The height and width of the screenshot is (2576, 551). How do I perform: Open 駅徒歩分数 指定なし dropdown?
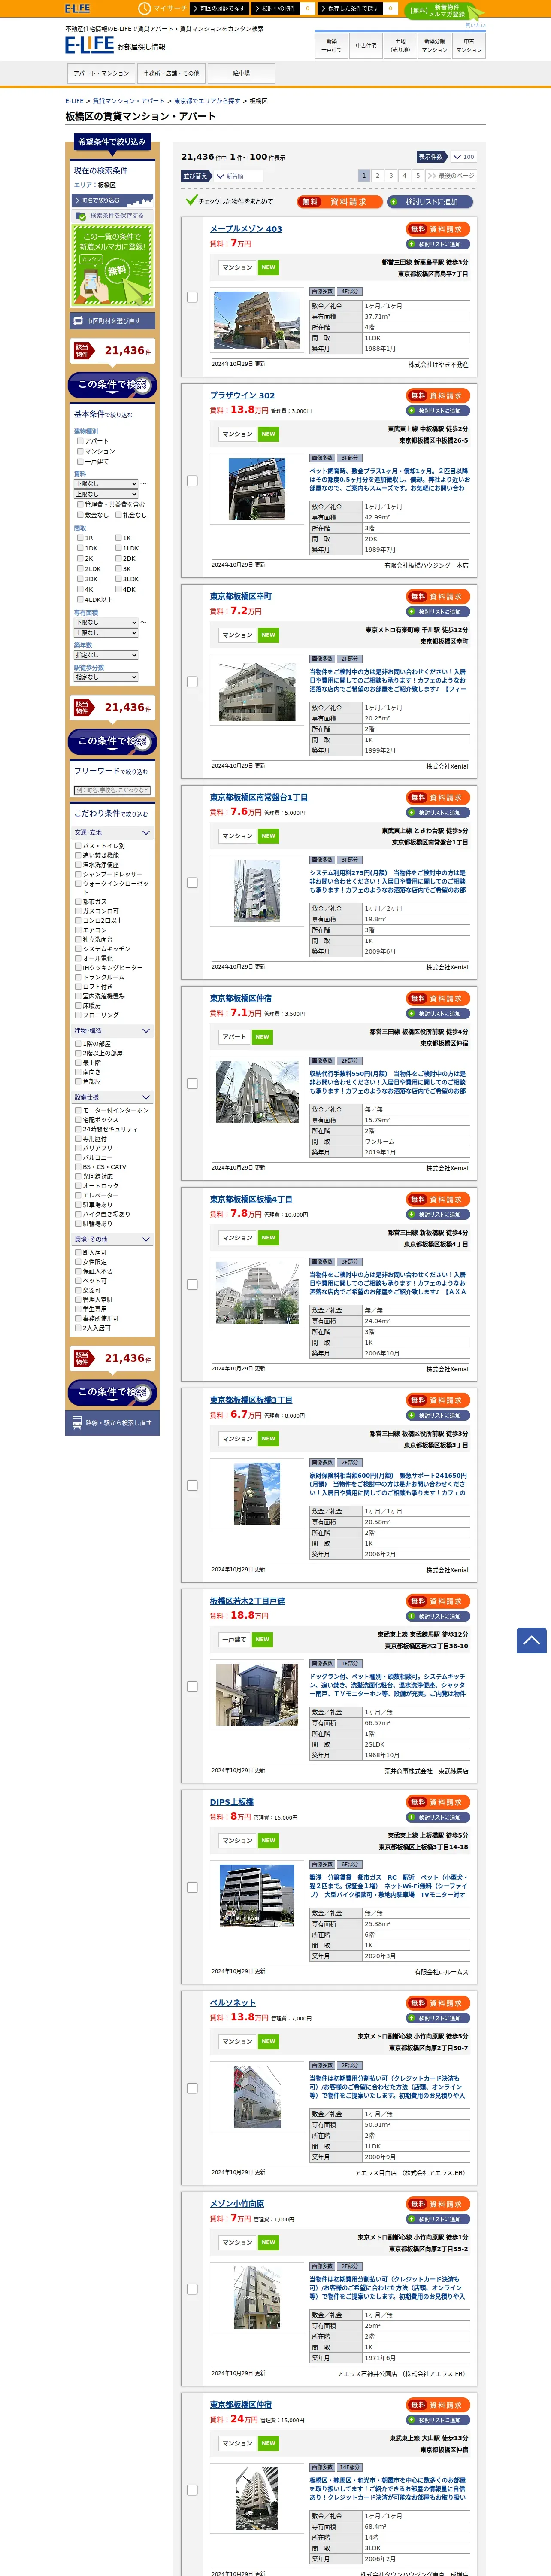[x=106, y=677]
